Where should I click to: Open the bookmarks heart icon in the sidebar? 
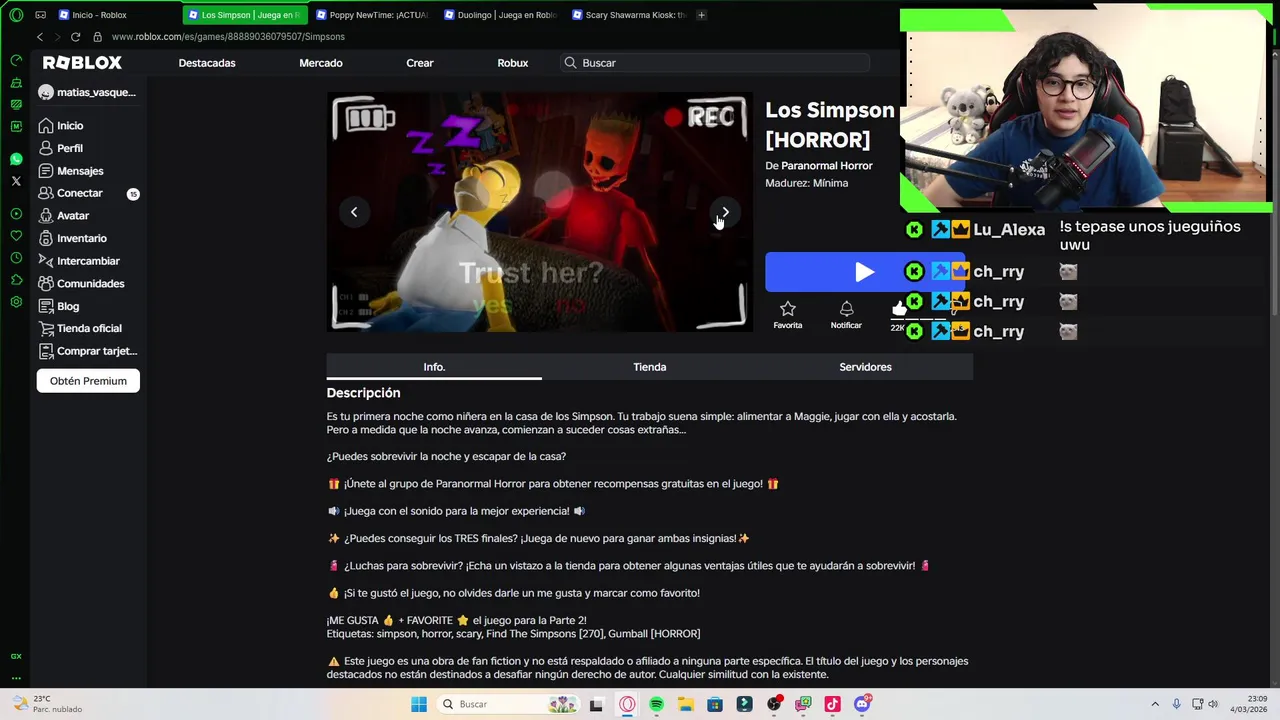pos(16,235)
